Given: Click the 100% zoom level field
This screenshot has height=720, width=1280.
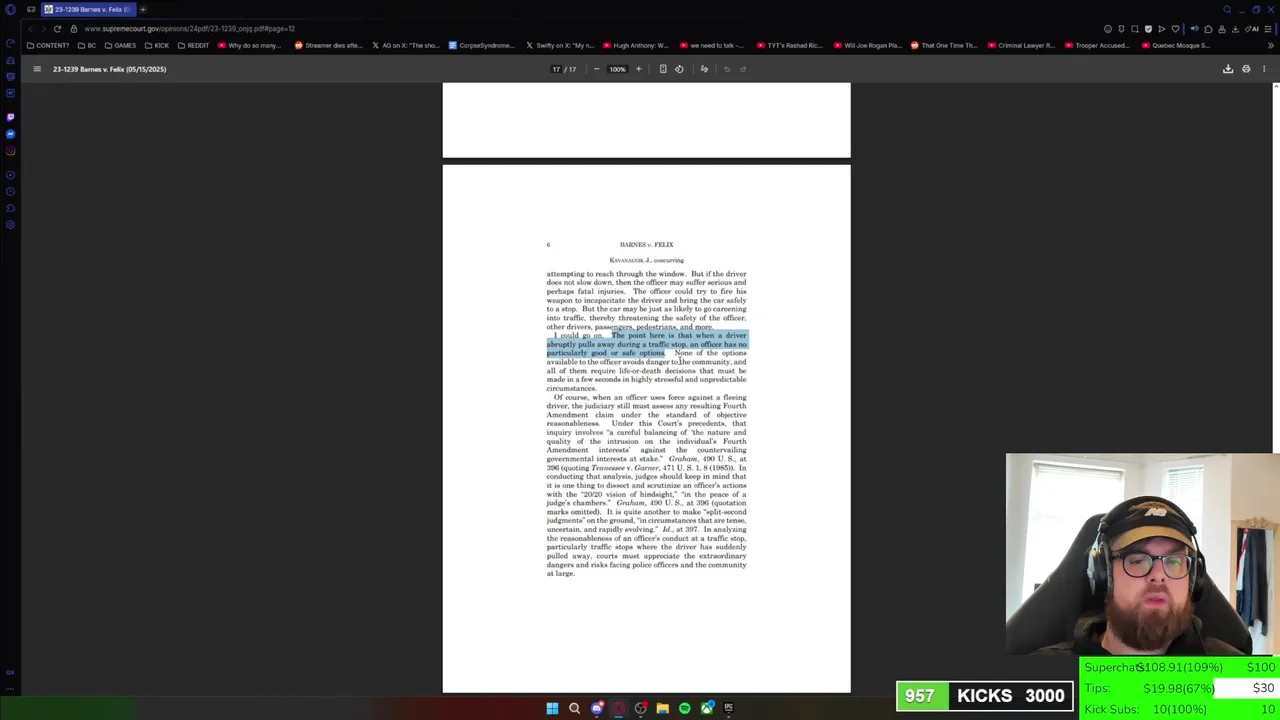Looking at the screenshot, I should (617, 69).
